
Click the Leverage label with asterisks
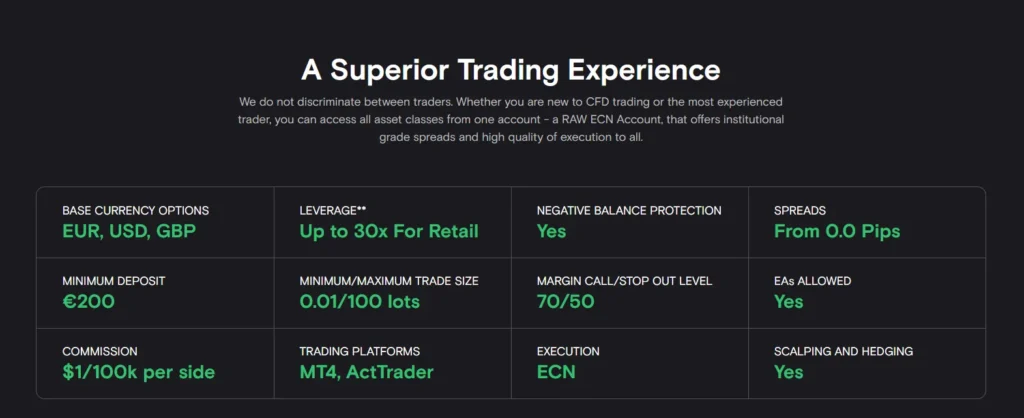(333, 211)
